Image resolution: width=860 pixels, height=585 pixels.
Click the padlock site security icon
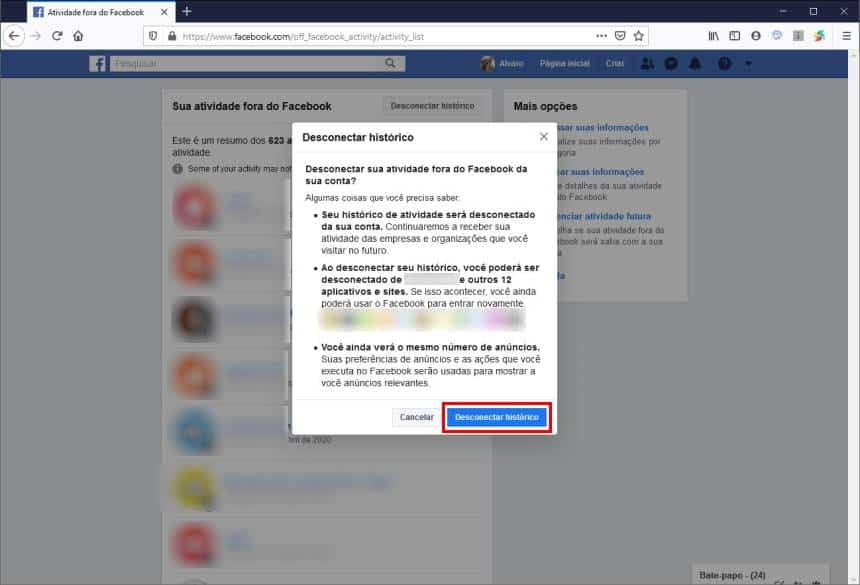(172, 36)
